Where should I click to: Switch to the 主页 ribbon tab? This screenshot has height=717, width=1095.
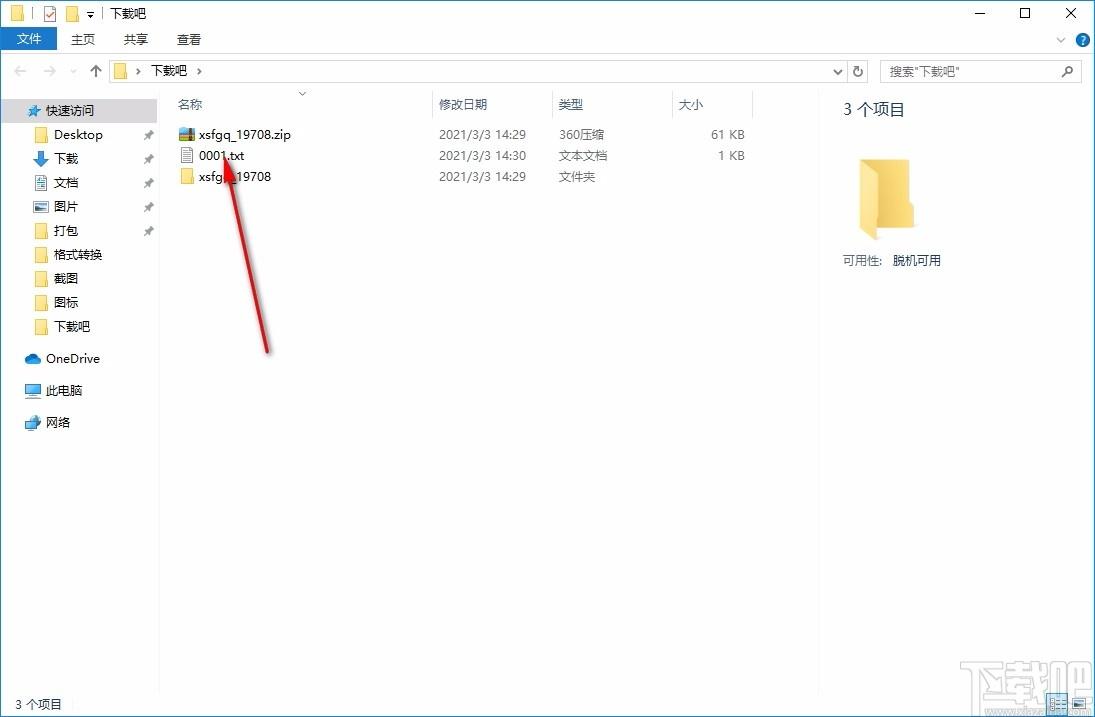point(82,39)
